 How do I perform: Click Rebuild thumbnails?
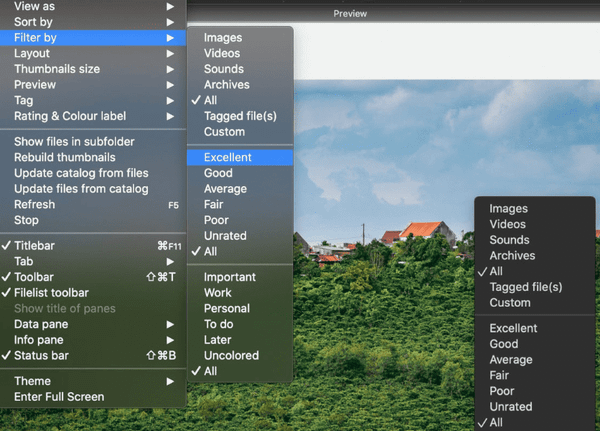pos(93,158)
